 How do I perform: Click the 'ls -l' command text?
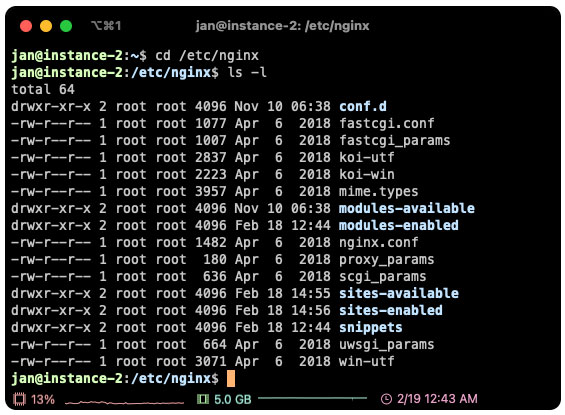pos(247,72)
